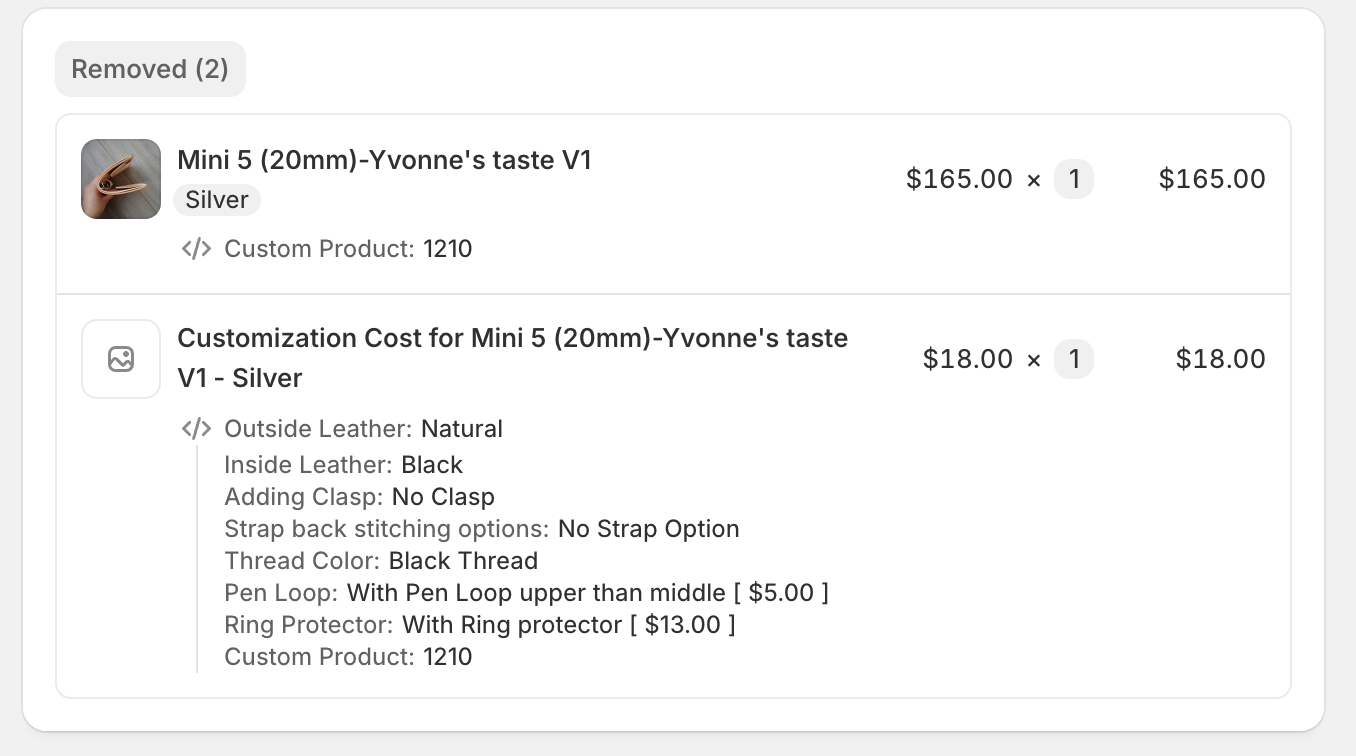Click the $165.00 line total
Viewport: 1356px width, 756px height.
click(x=1212, y=179)
